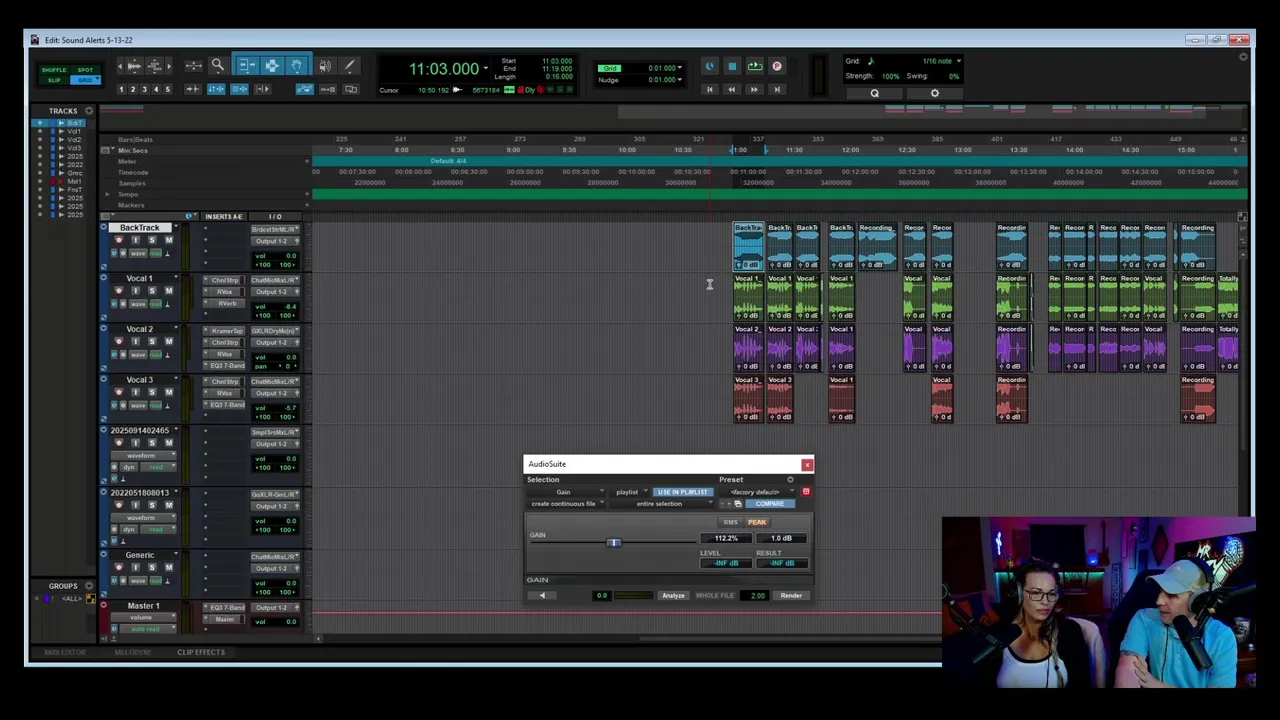Click the transport Stop button
The height and width of the screenshot is (720, 1280).
pyautogui.click(x=732, y=67)
